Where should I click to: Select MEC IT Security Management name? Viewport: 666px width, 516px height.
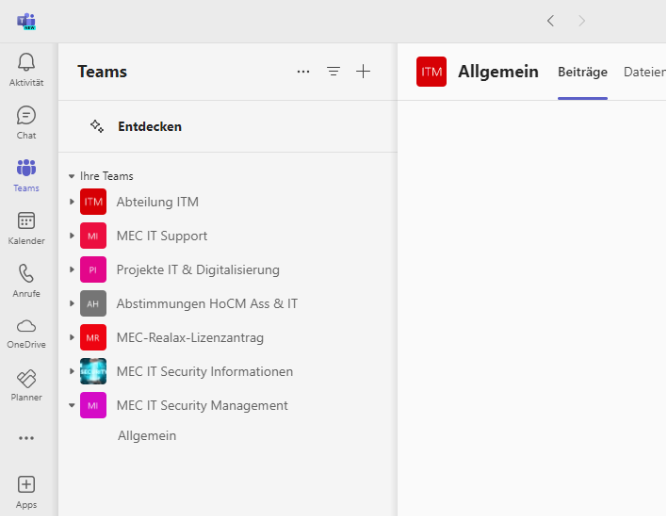(x=202, y=405)
